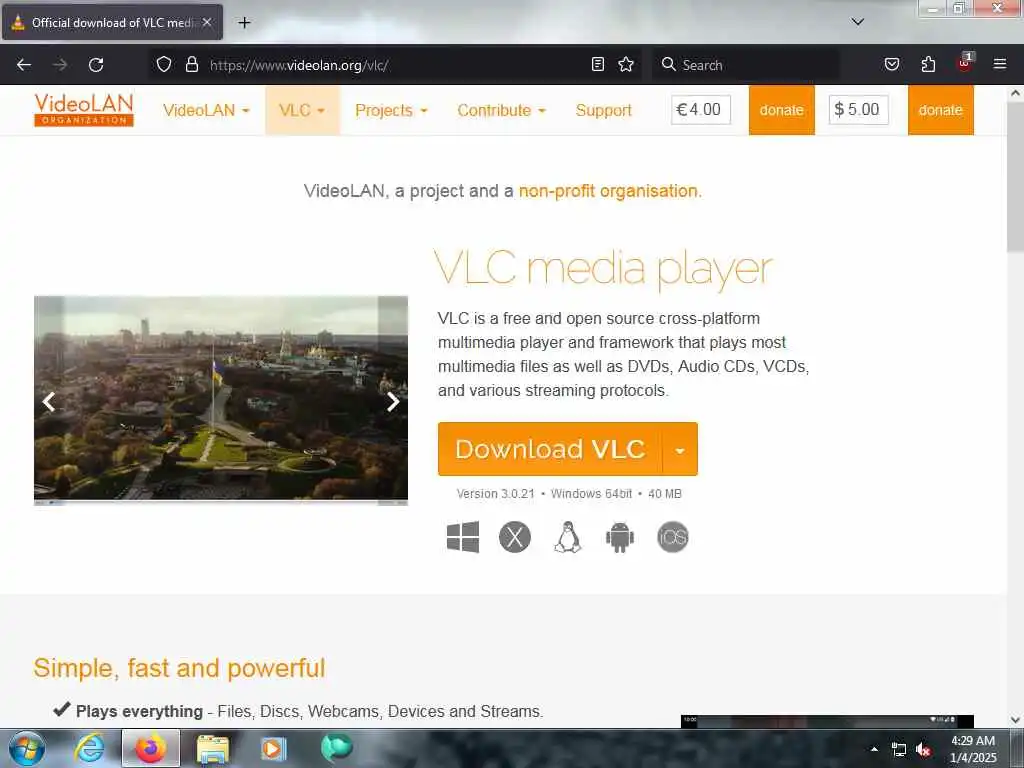This screenshot has width=1024, height=768.
Task: Select the Windows platform icon
Action: coord(463,537)
